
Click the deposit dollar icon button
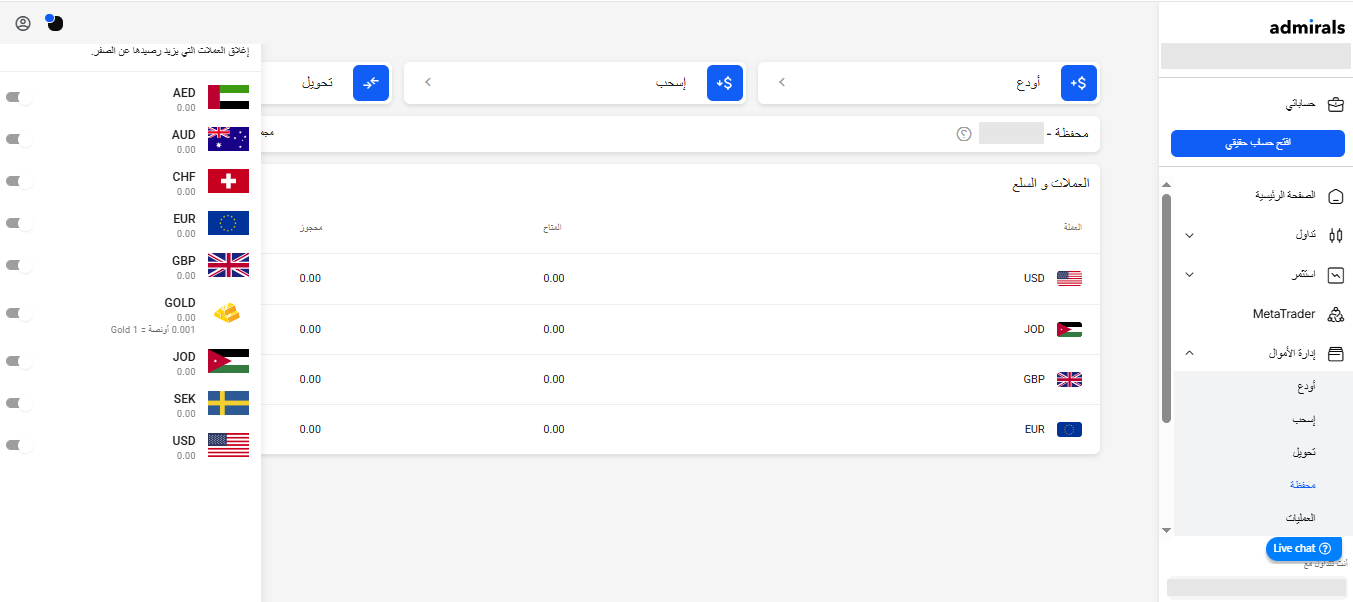point(1079,83)
